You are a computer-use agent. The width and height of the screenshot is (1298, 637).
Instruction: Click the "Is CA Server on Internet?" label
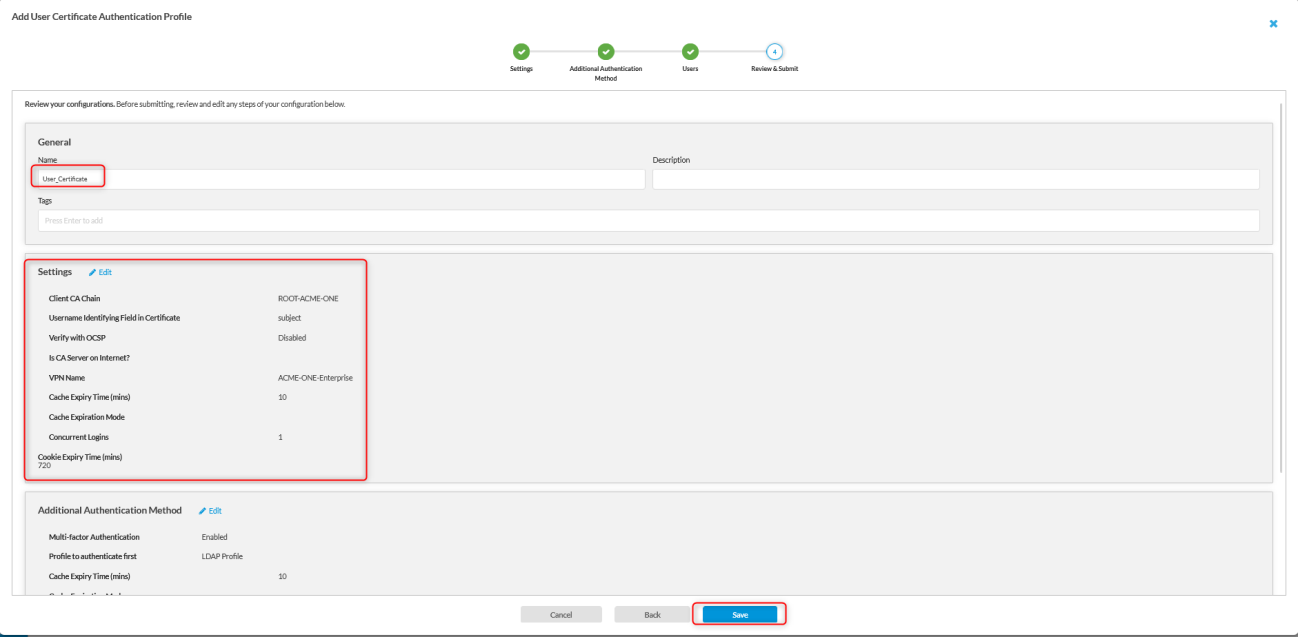point(87,358)
